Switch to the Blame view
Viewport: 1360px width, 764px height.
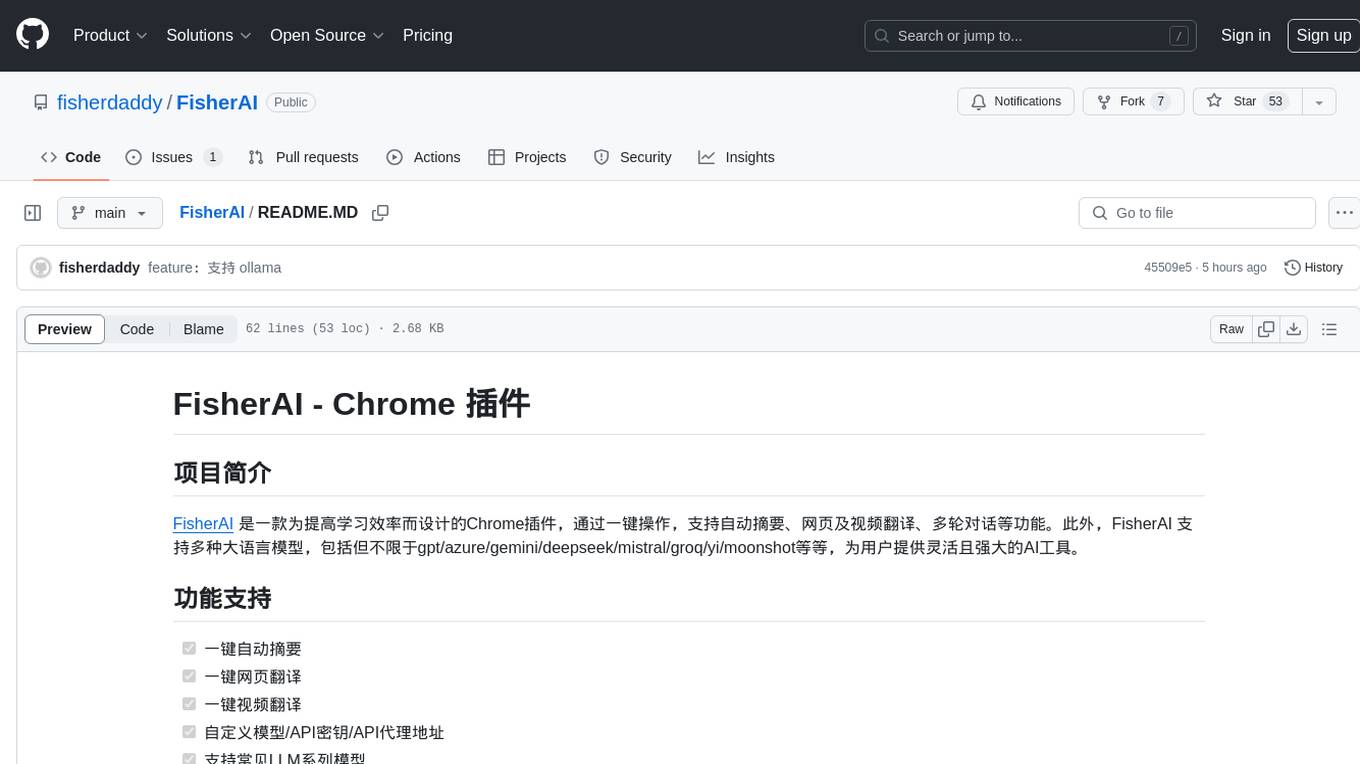(203, 329)
